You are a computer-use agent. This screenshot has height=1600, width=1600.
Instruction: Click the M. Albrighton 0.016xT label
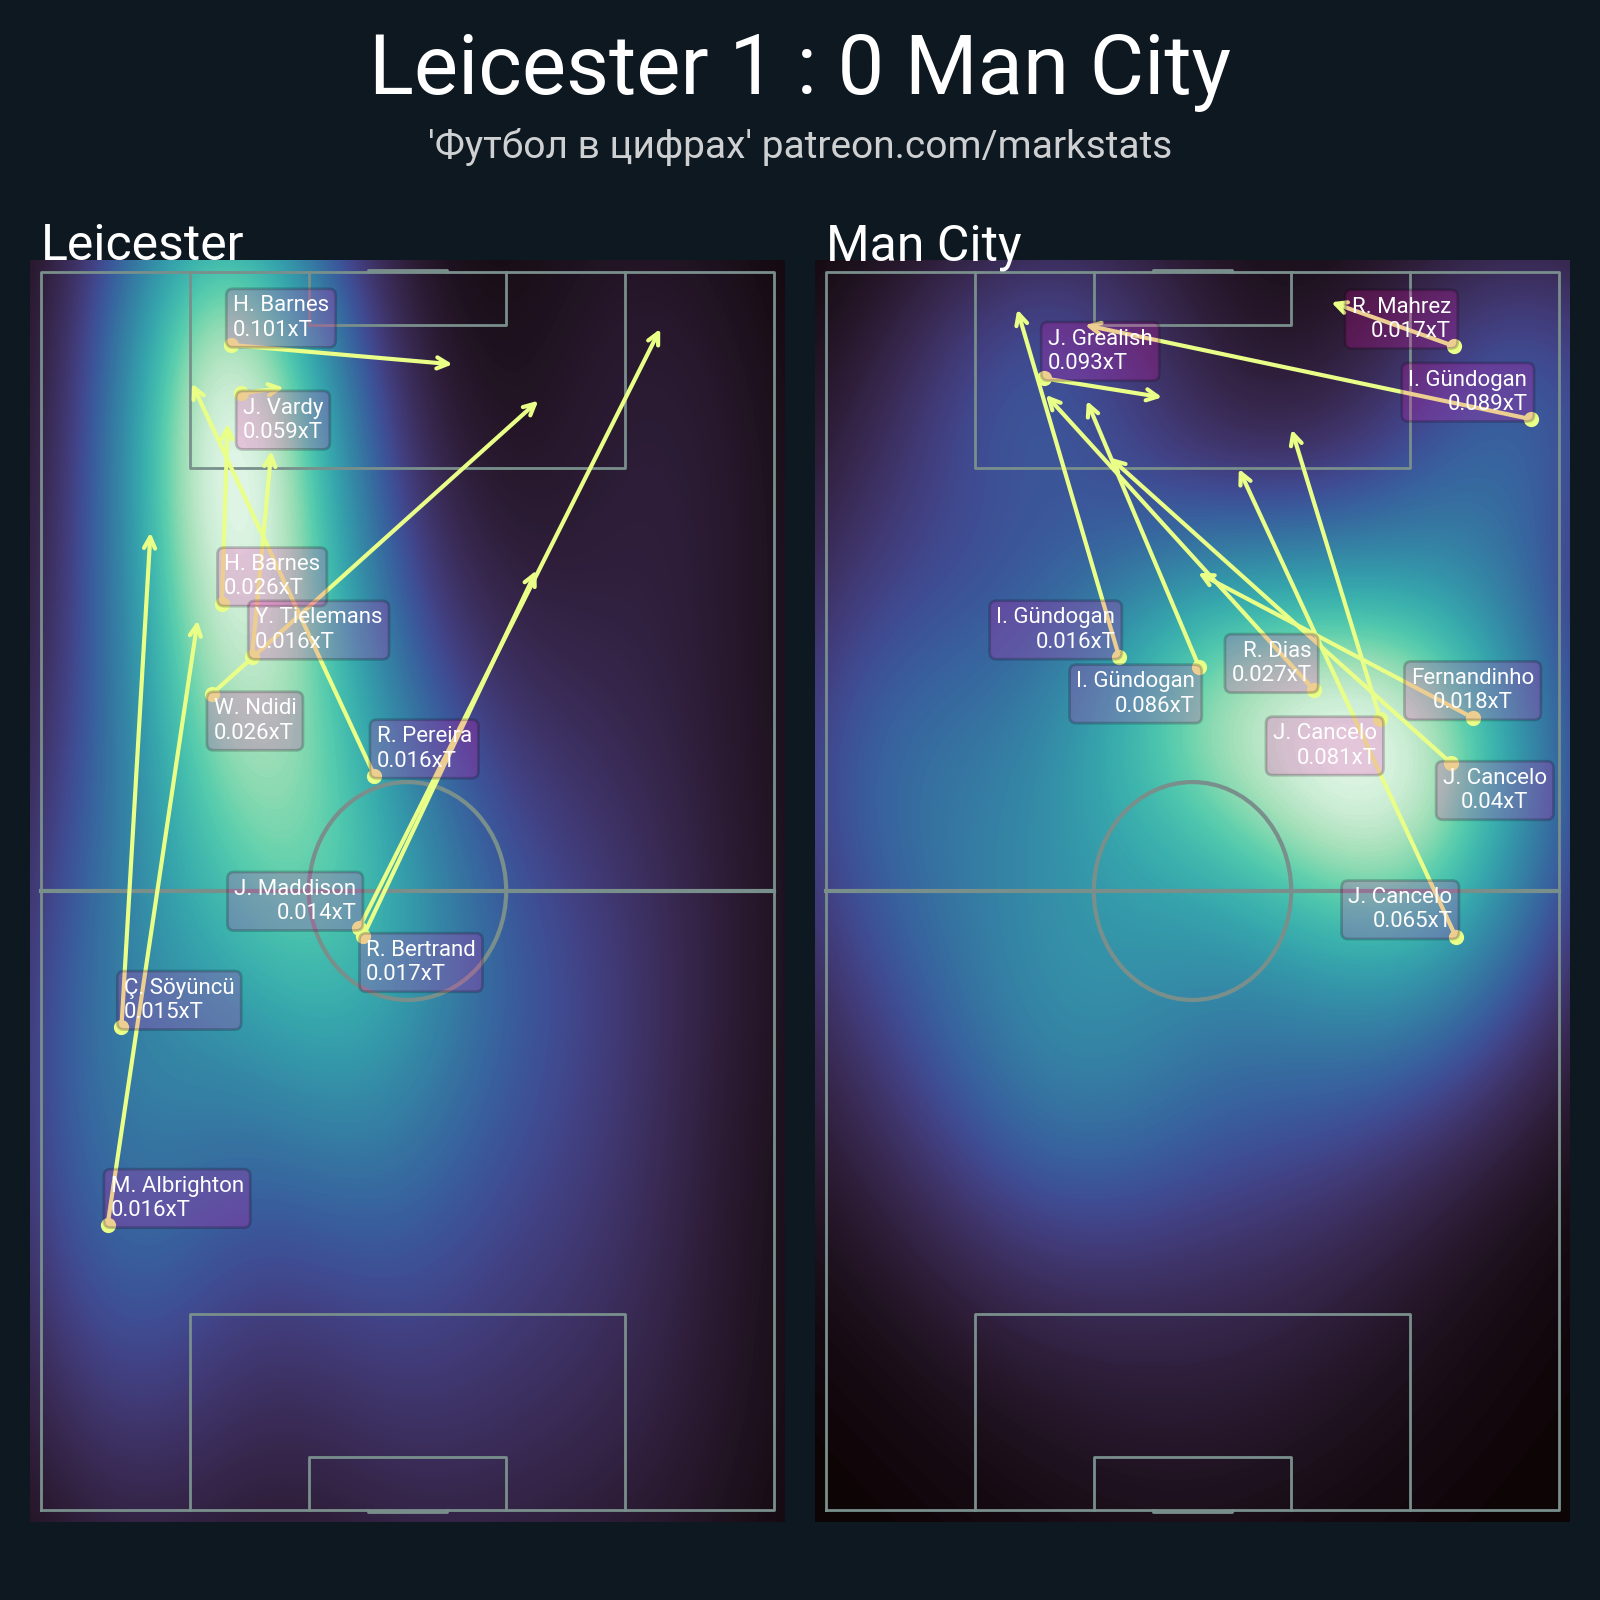point(177,1197)
